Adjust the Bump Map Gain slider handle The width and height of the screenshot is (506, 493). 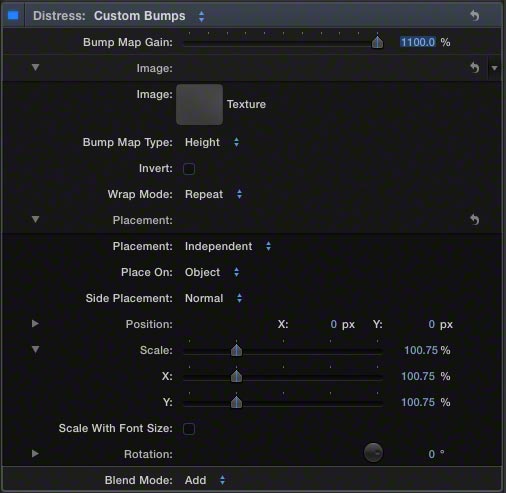pyautogui.click(x=377, y=42)
